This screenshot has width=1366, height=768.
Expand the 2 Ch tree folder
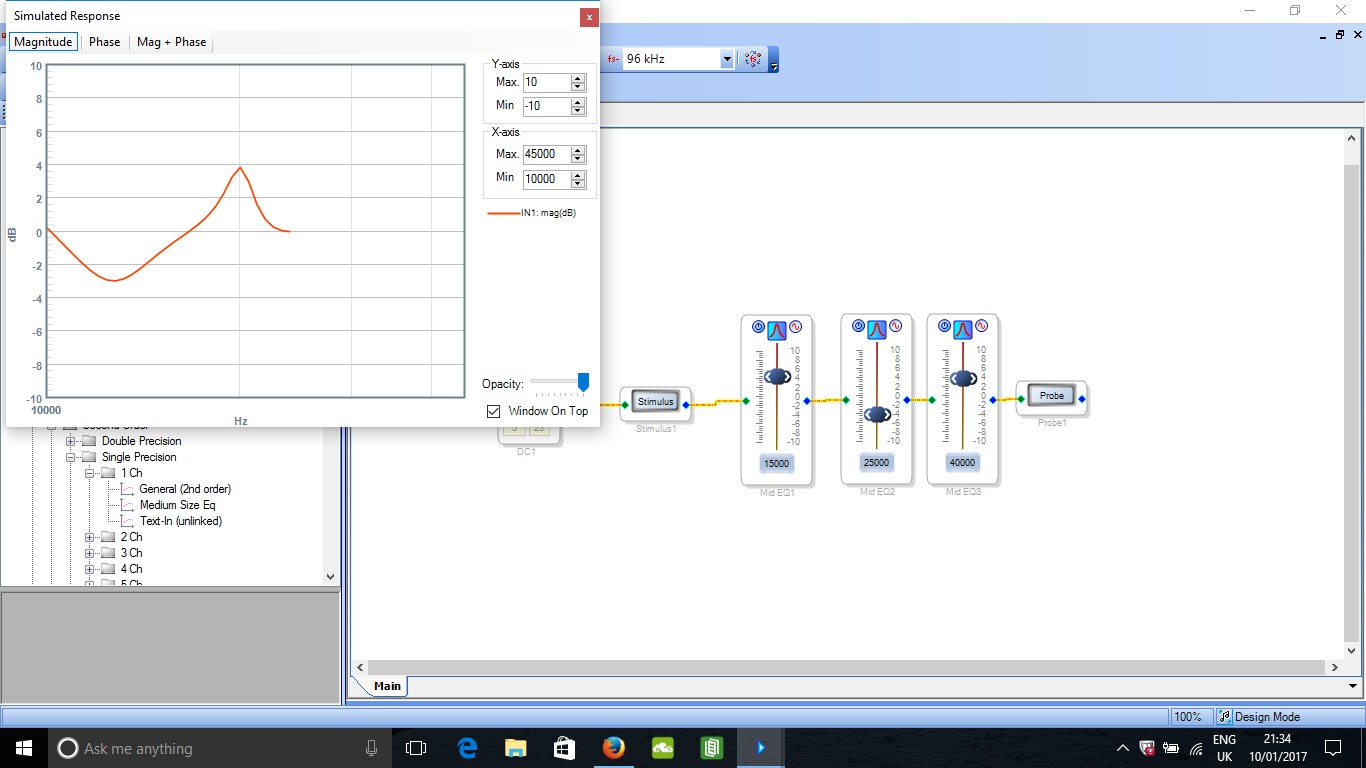point(90,537)
